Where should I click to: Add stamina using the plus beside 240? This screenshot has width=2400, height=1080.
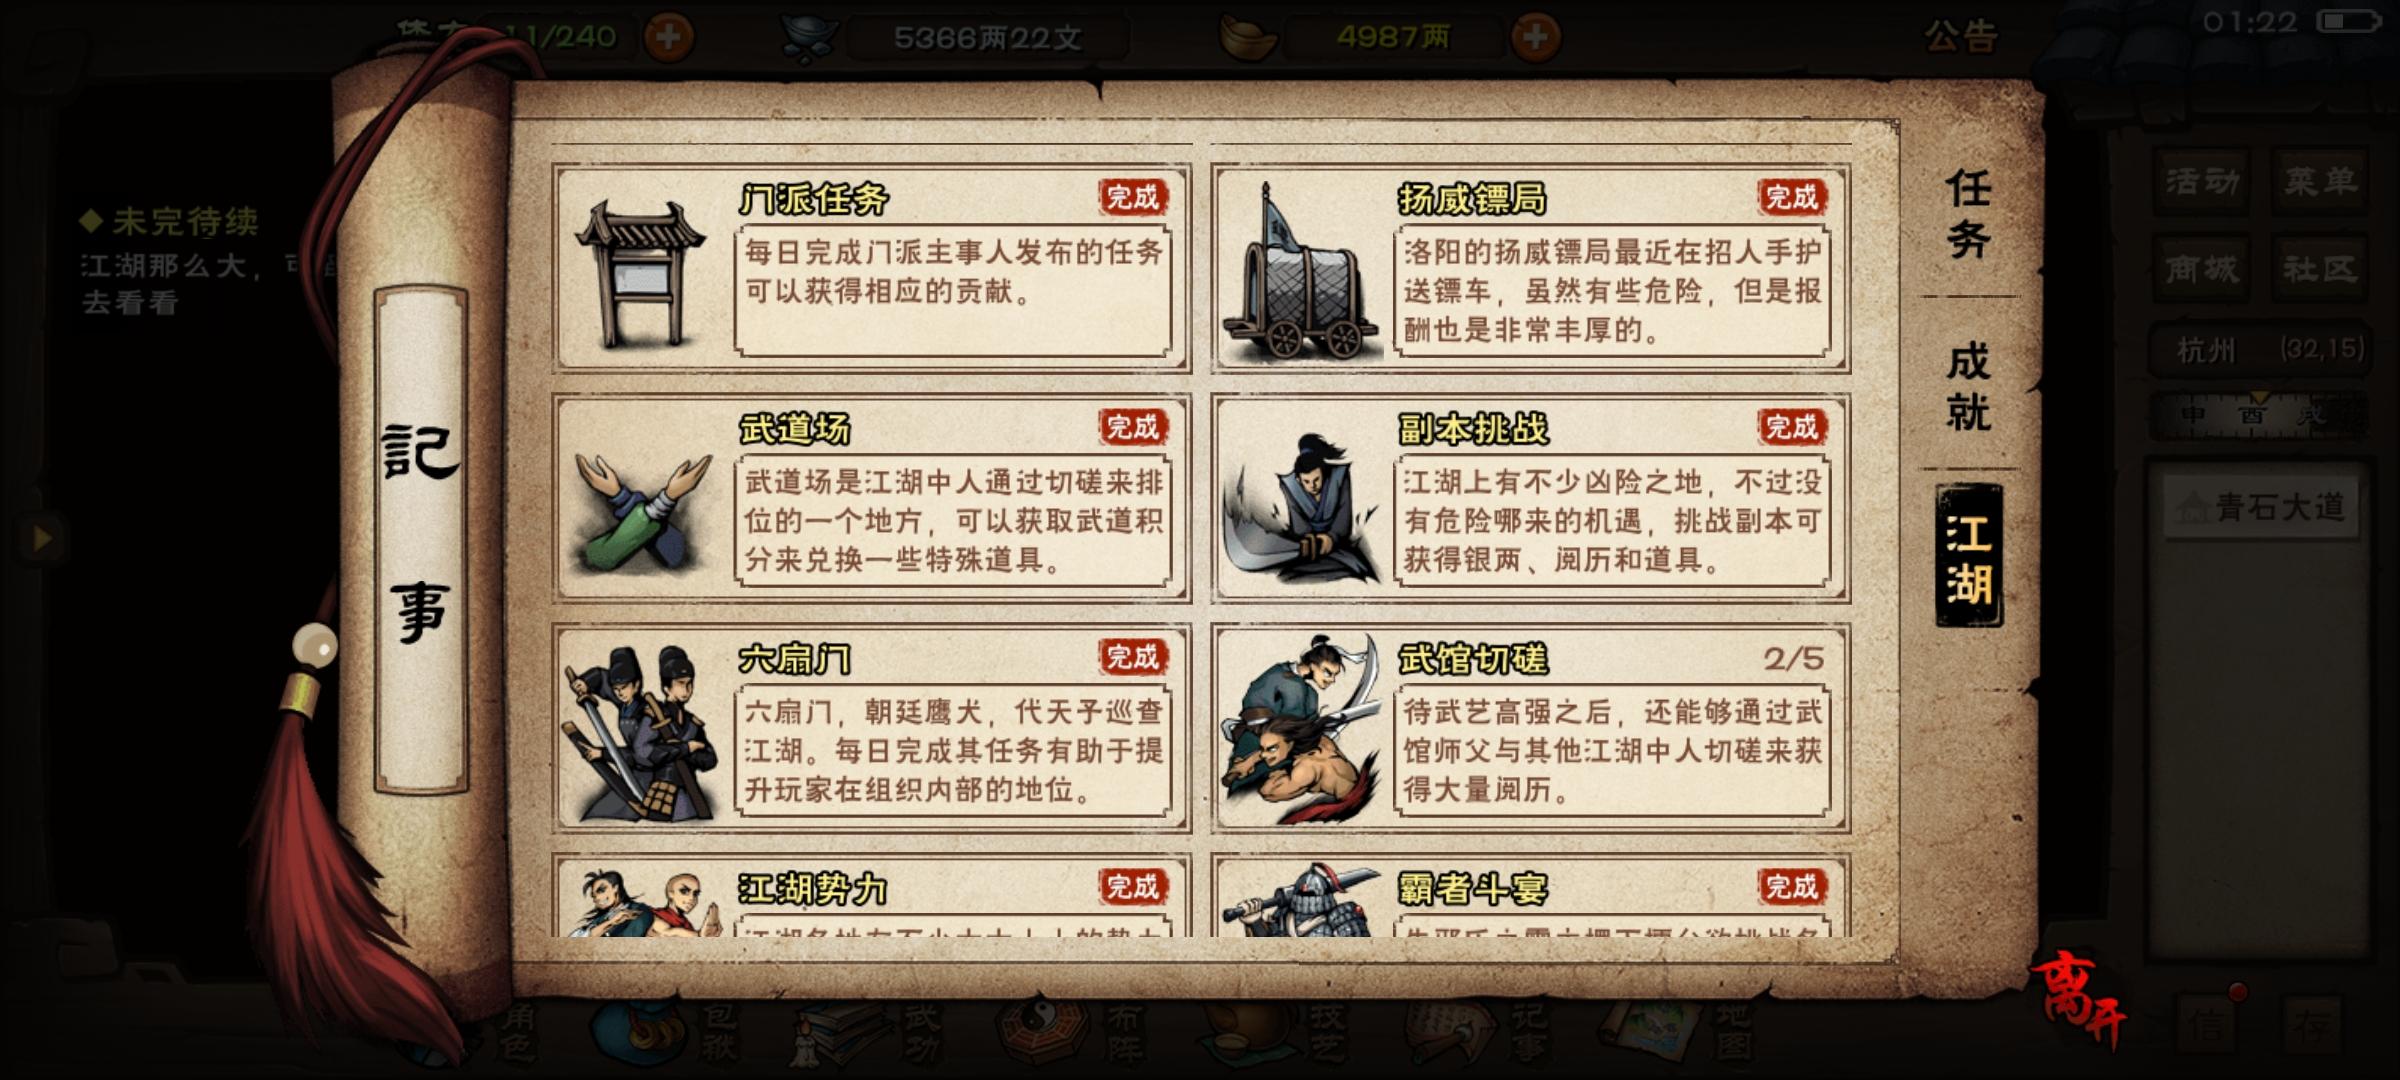click(669, 38)
